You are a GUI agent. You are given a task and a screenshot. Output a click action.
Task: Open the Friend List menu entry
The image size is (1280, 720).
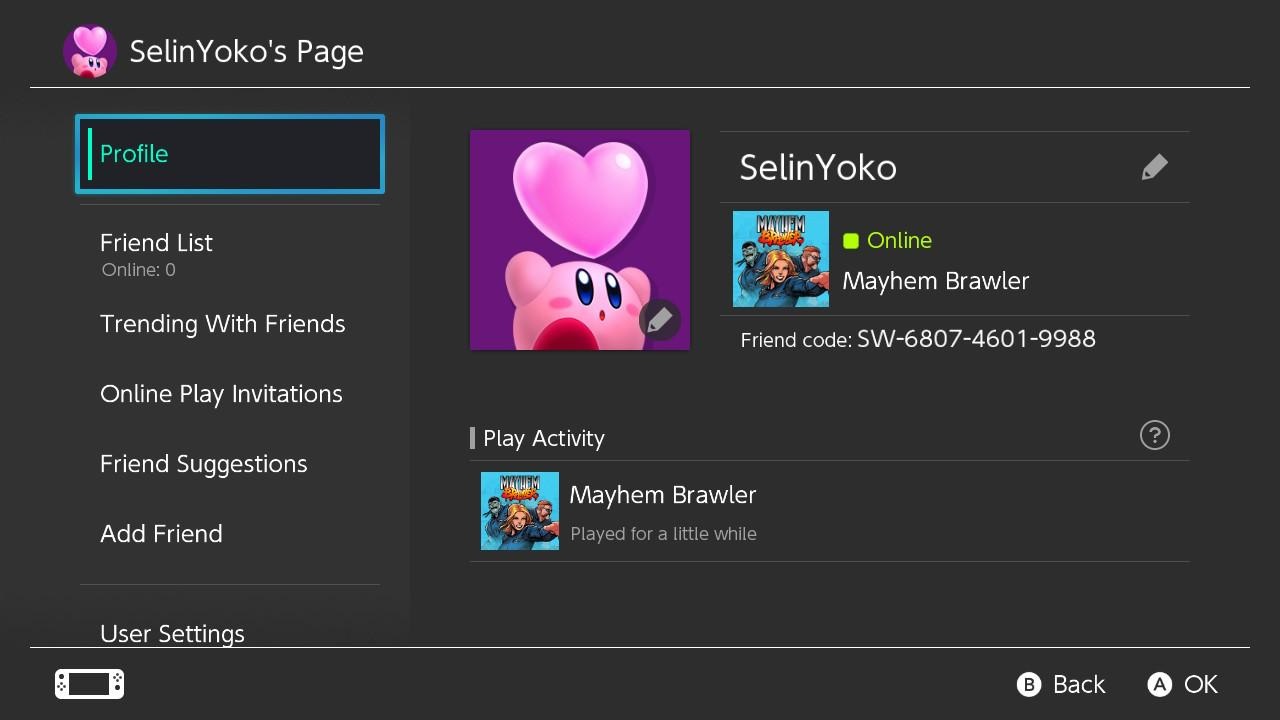pos(230,254)
